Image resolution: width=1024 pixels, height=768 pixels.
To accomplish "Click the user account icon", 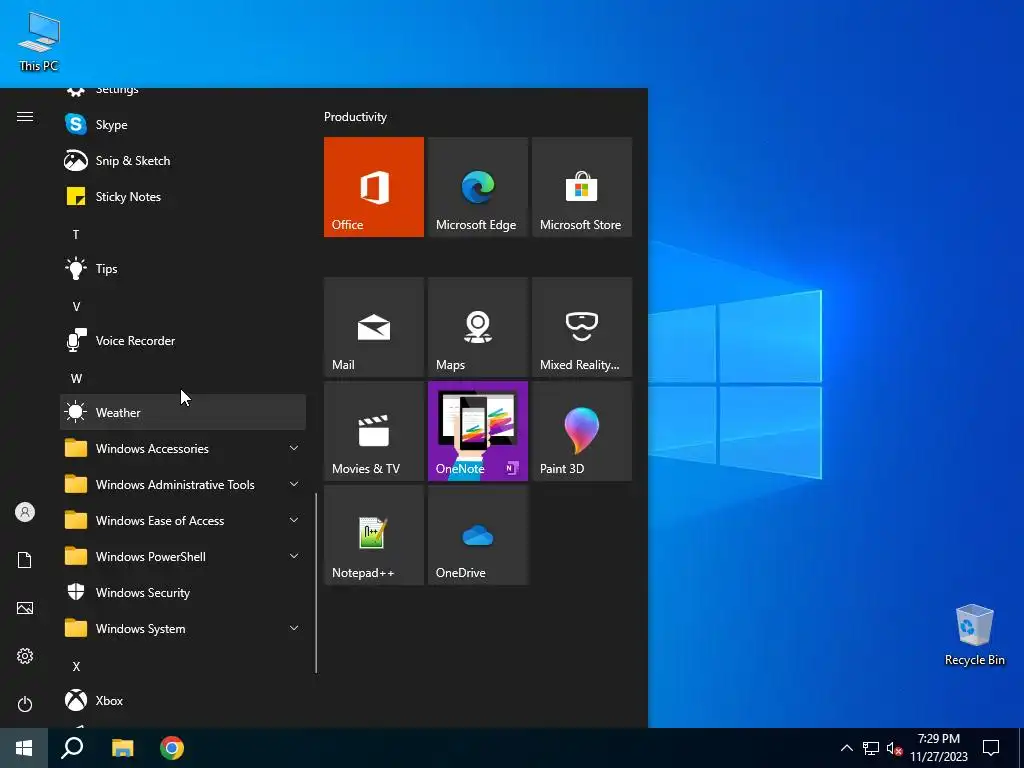I will pyautogui.click(x=25, y=512).
